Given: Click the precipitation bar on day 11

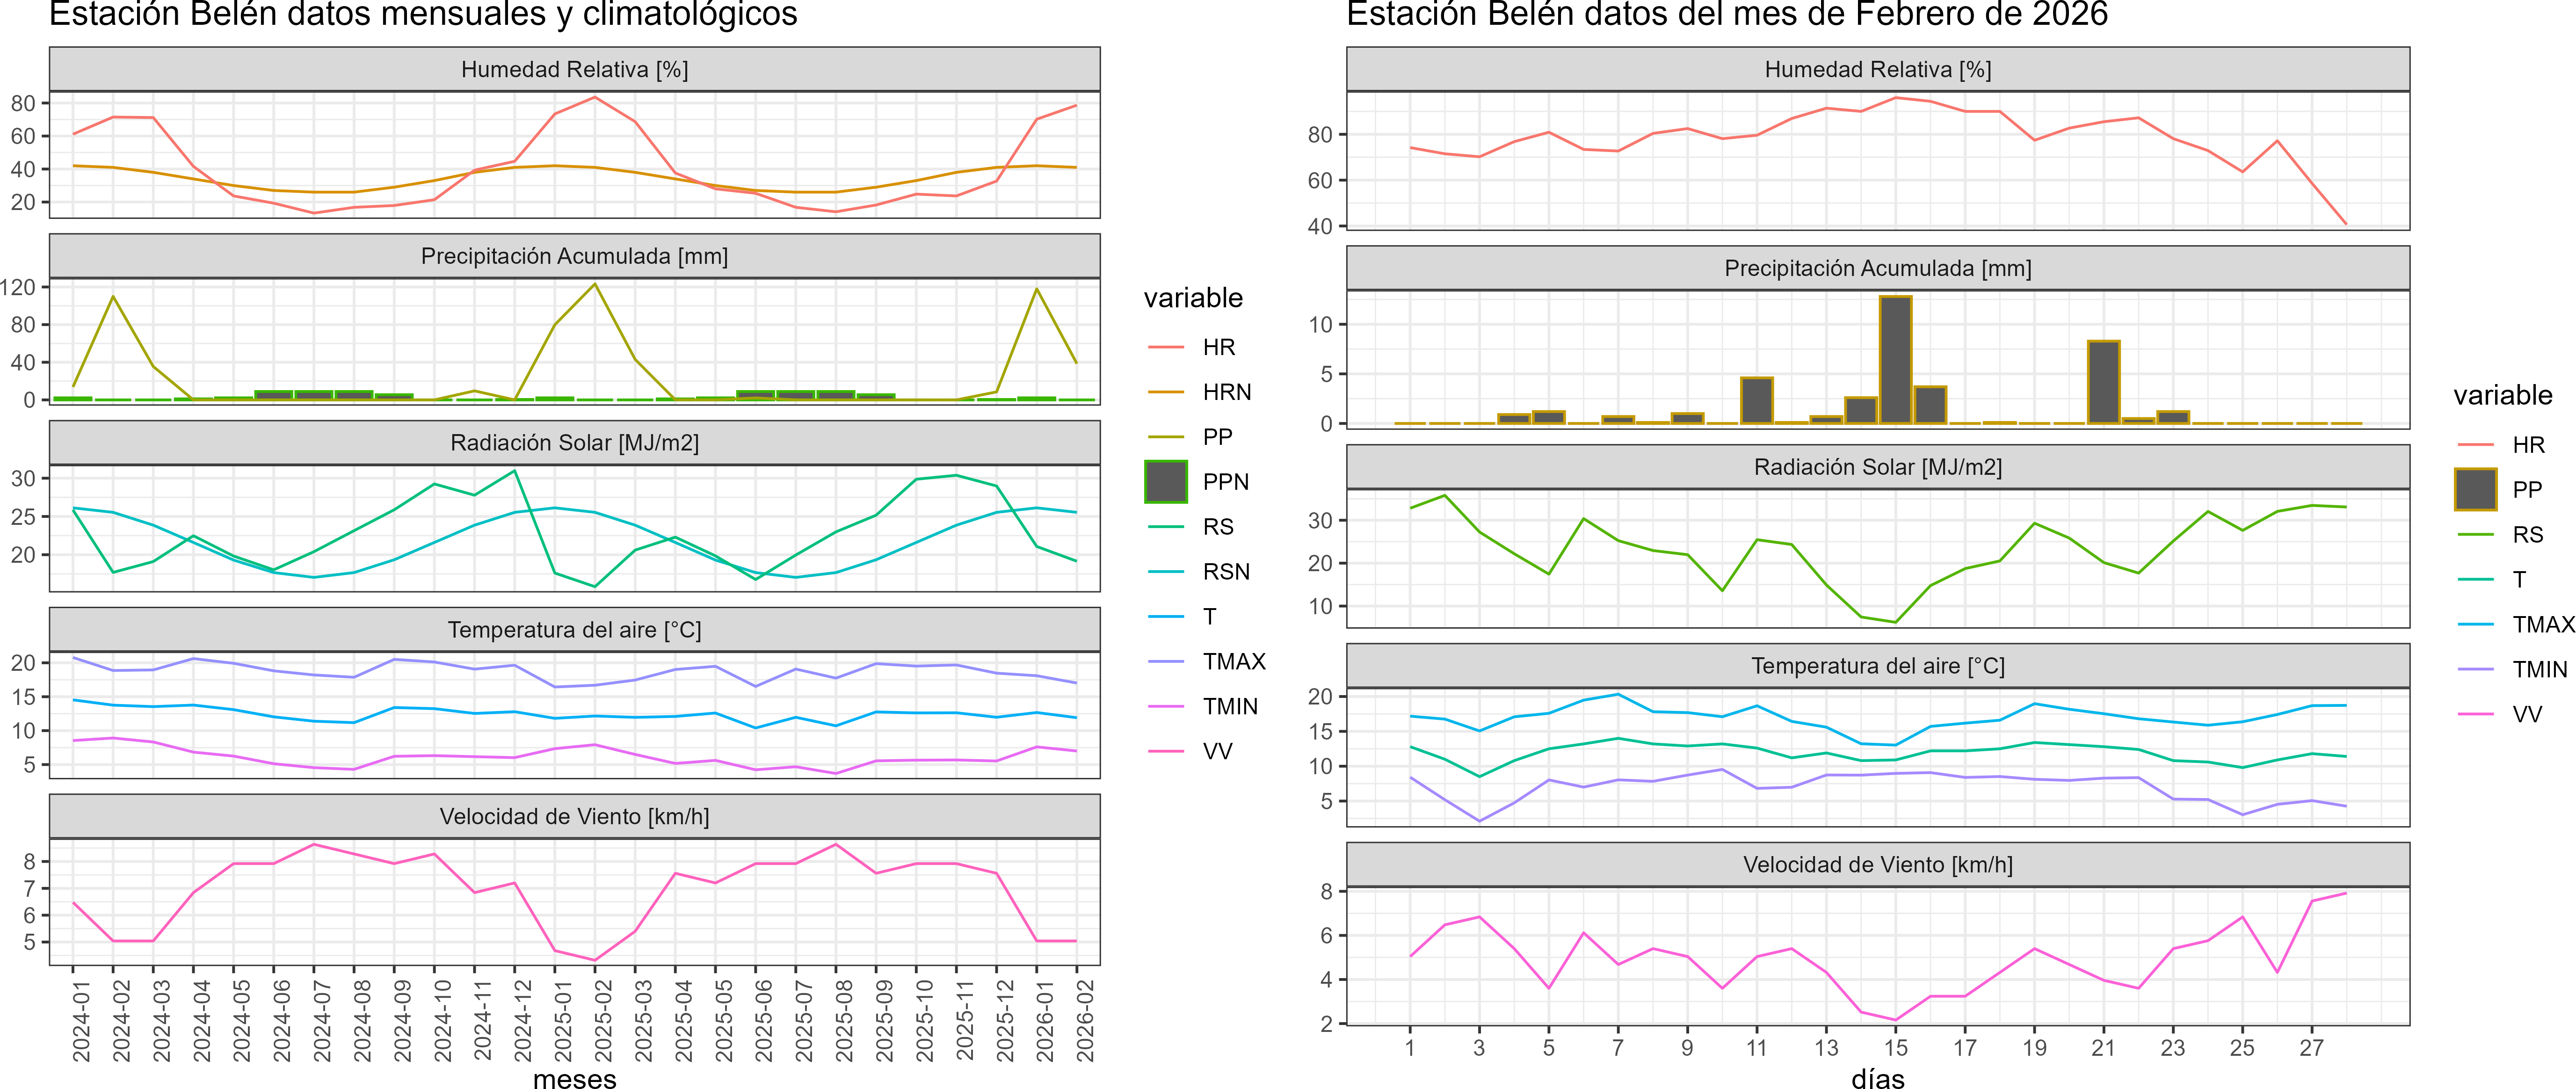Looking at the screenshot, I should (1756, 400).
